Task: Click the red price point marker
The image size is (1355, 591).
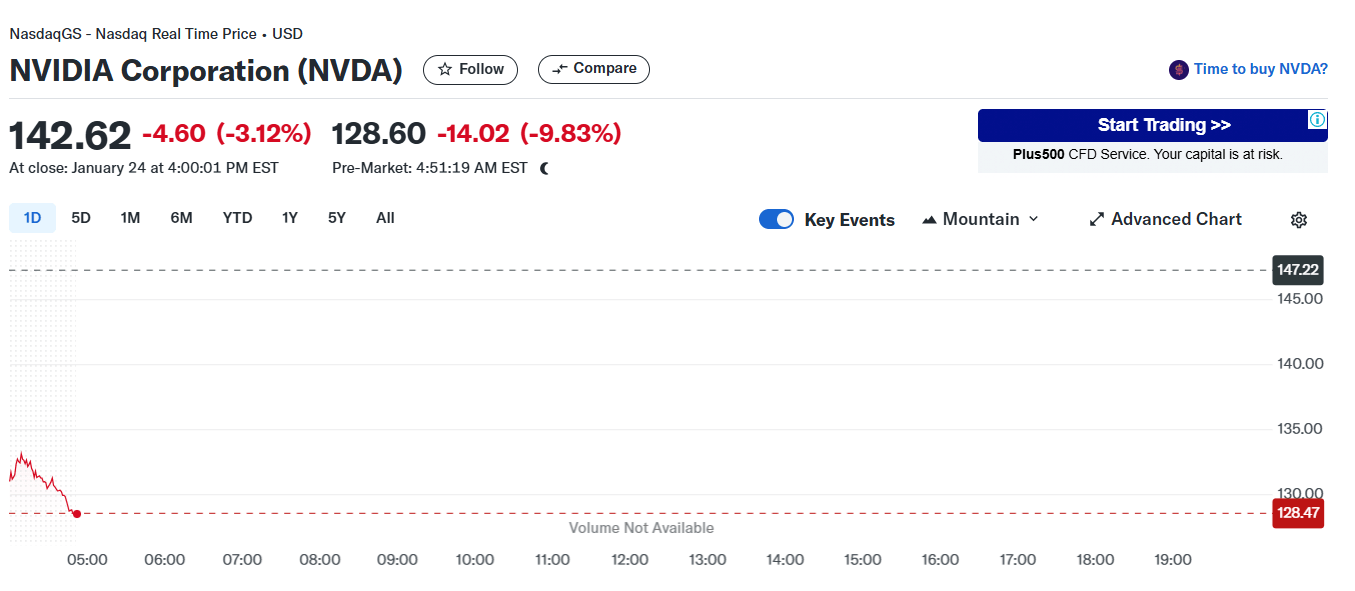Action: coord(77,513)
